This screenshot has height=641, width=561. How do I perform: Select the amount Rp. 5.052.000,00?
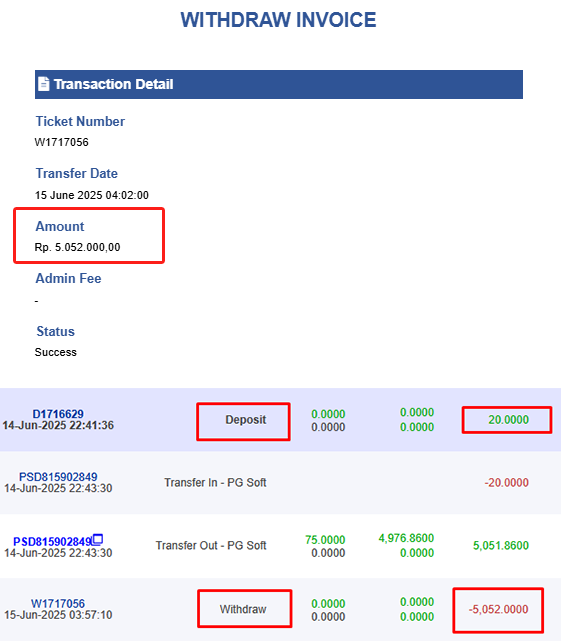[77, 247]
